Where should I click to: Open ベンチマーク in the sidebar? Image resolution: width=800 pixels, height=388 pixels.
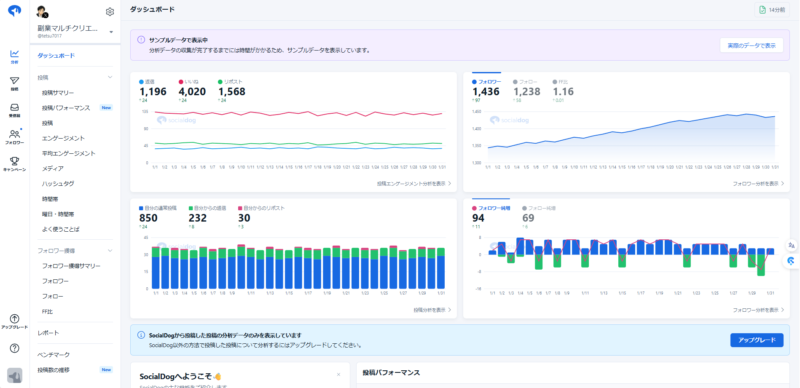(x=54, y=355)
